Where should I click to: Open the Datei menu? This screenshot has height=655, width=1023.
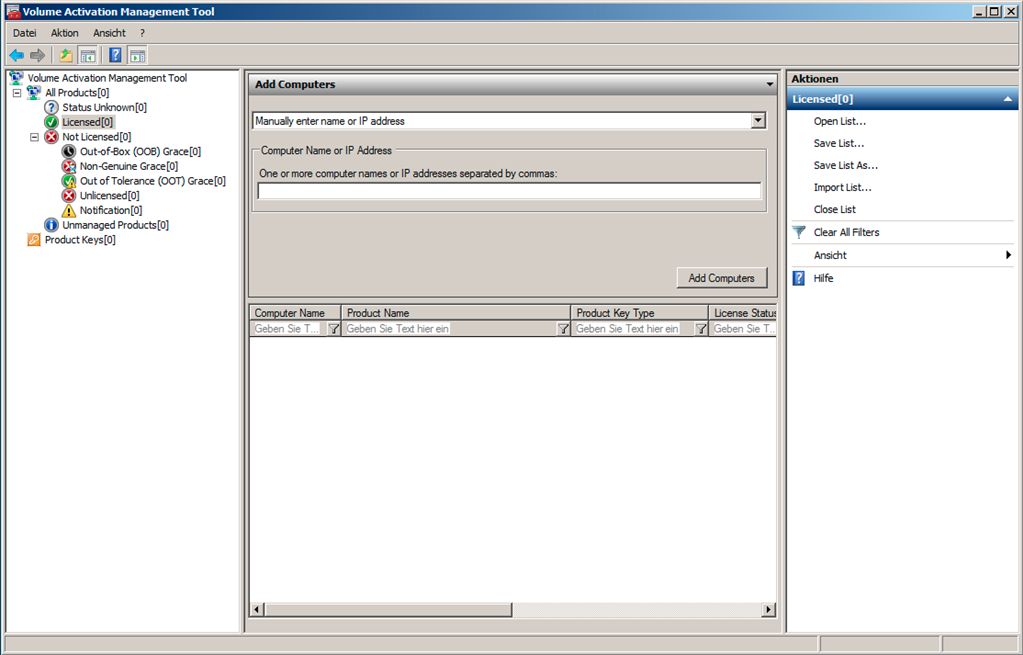click(25, 33)
